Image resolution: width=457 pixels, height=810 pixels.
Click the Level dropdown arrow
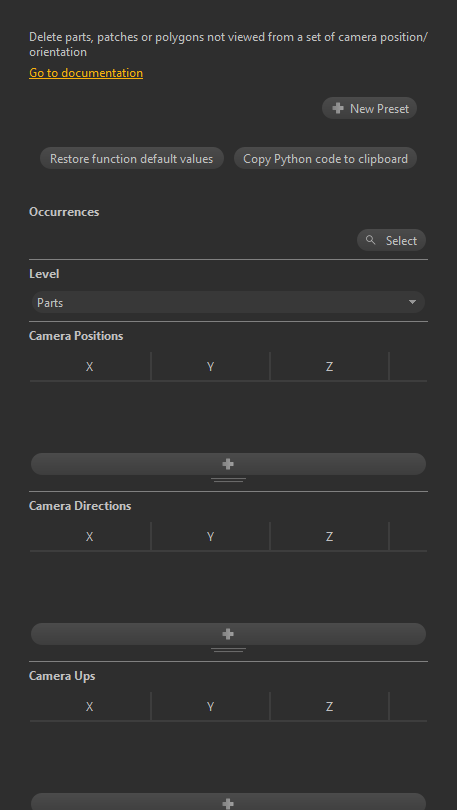pos(412,302)
